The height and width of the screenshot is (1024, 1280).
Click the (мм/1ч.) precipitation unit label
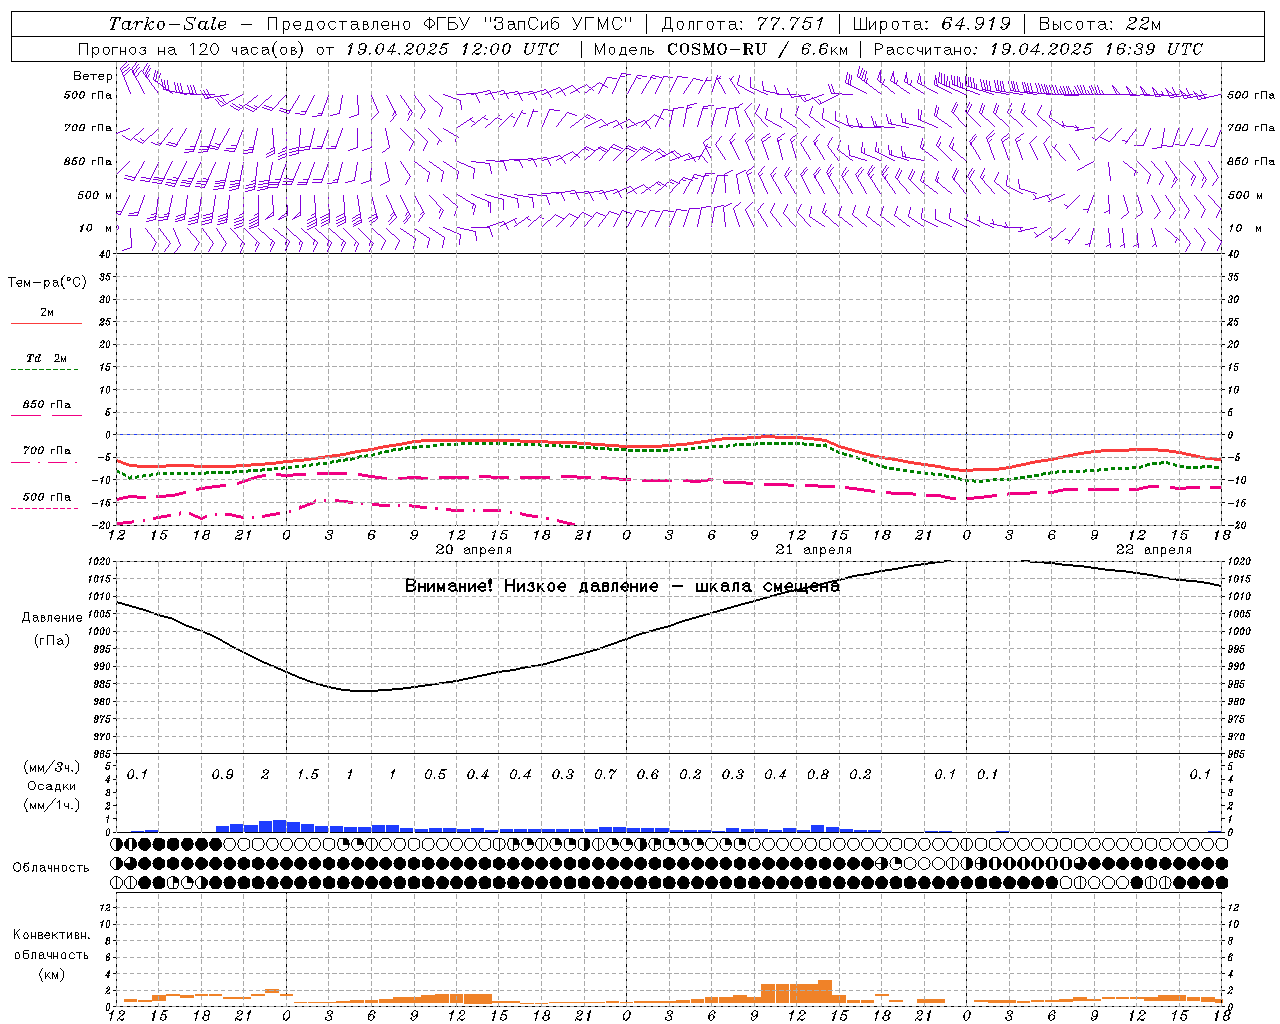pos(50,805)
